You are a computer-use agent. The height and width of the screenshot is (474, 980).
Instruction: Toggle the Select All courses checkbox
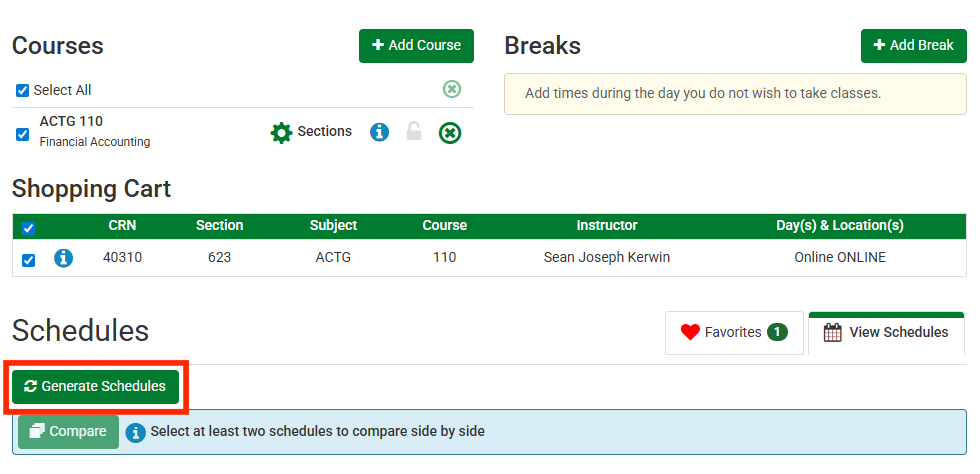(x=23, y=91)
